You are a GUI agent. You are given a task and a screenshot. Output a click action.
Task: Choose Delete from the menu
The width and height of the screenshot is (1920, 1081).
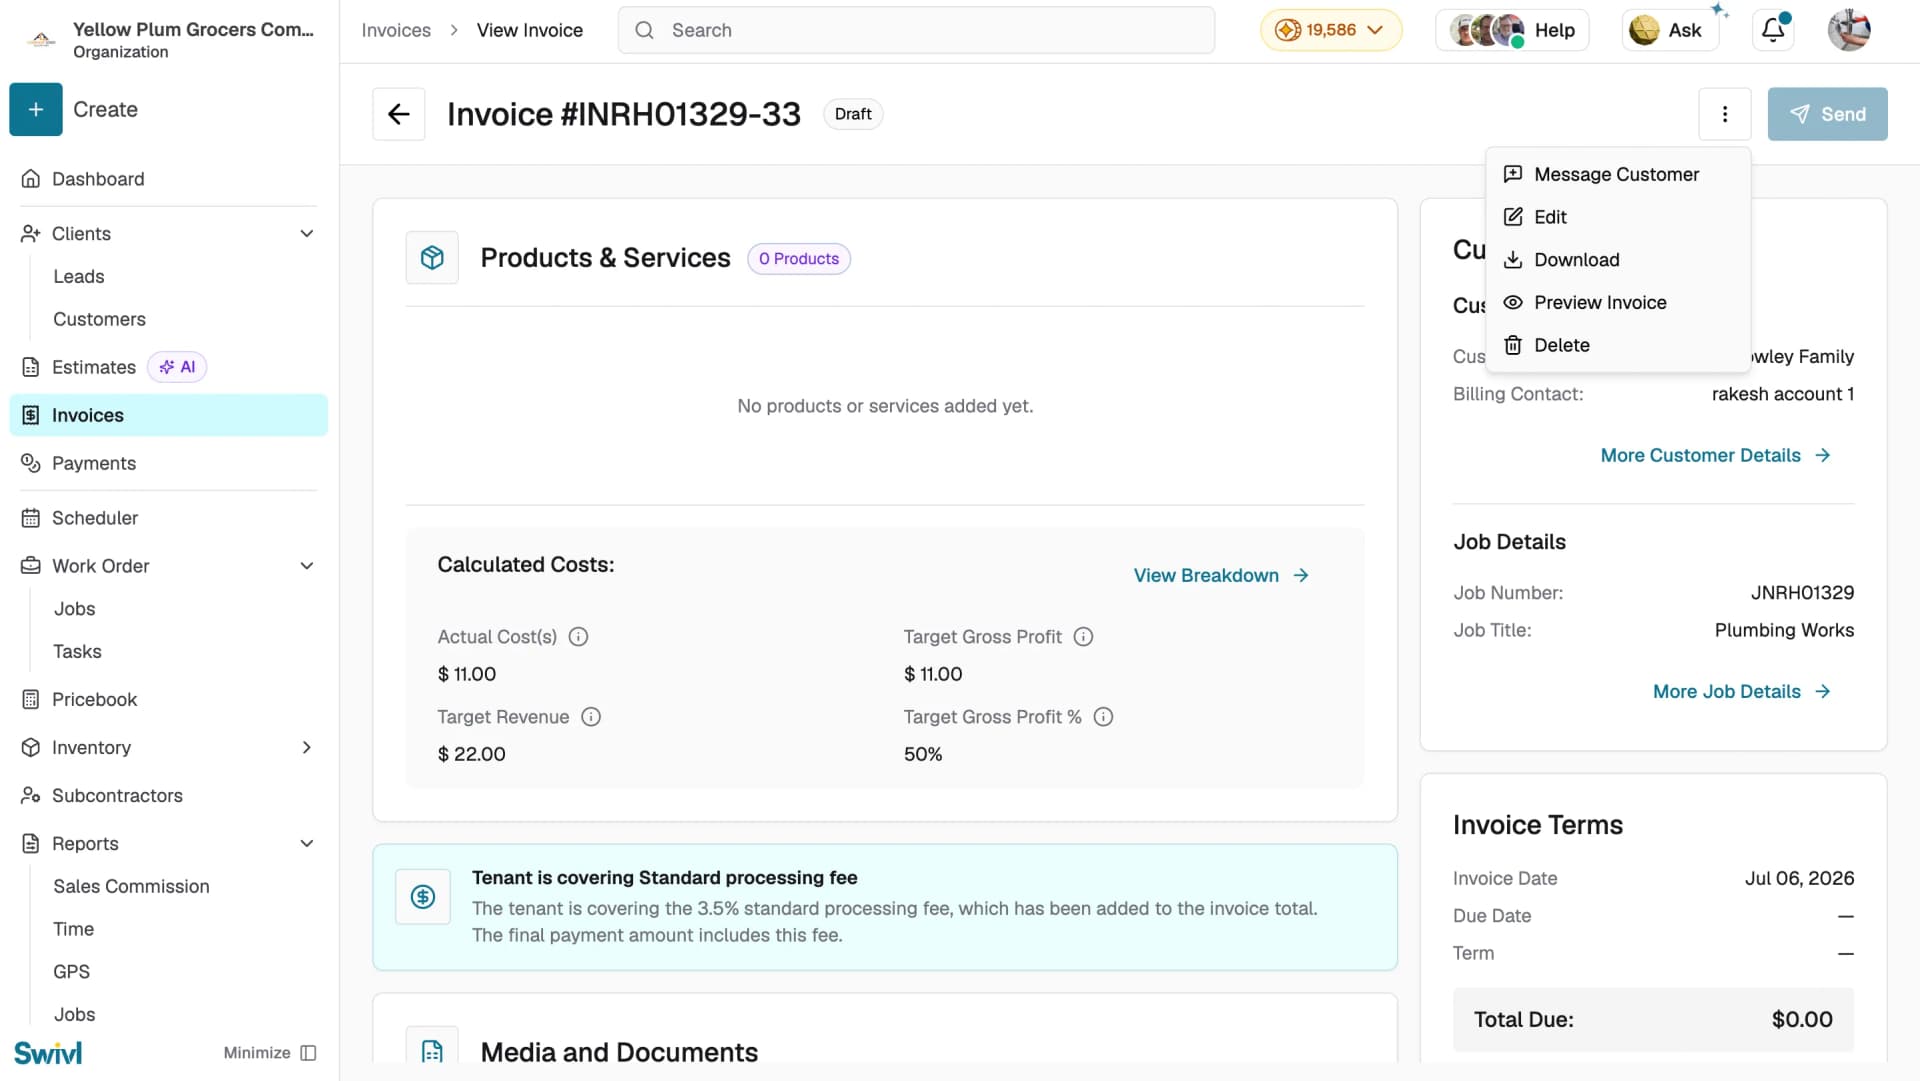point(1618,345)
